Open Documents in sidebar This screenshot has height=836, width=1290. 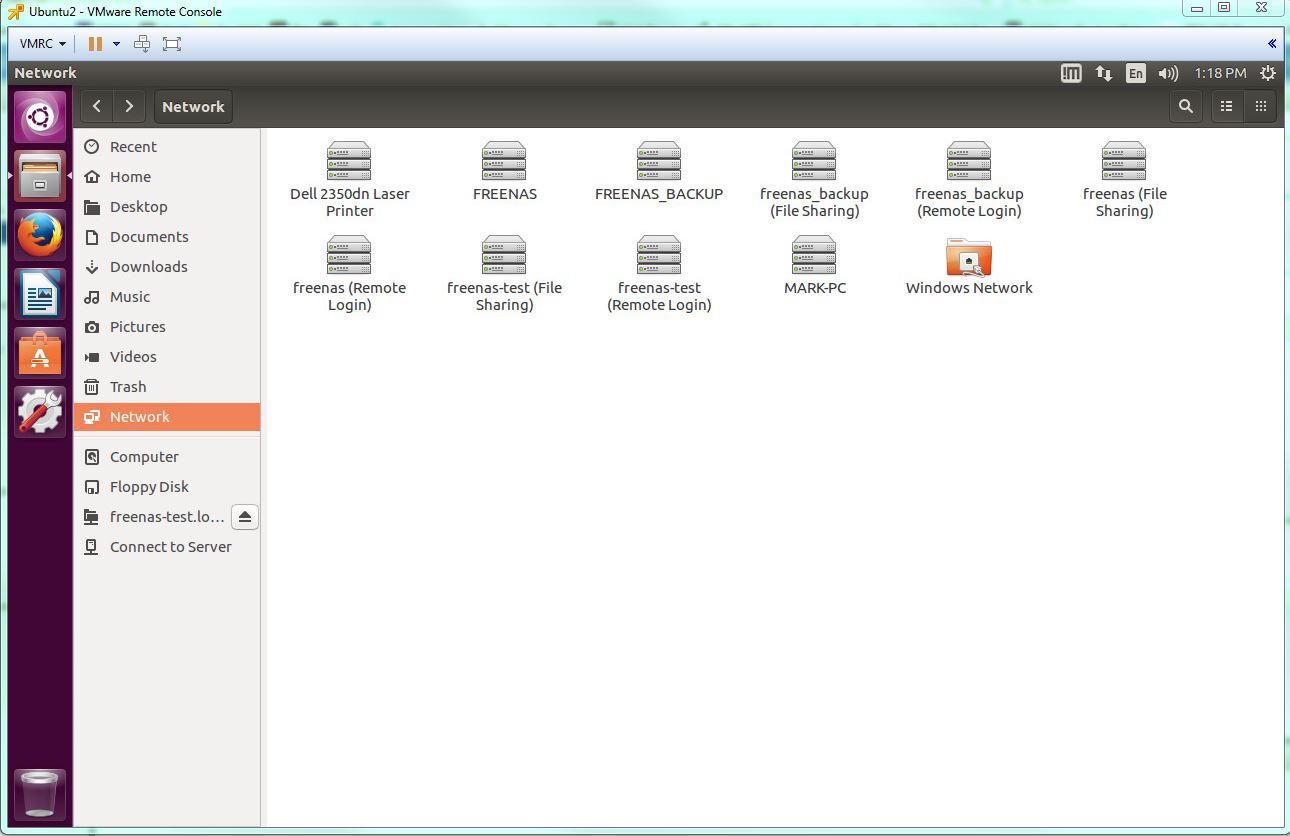166,237
